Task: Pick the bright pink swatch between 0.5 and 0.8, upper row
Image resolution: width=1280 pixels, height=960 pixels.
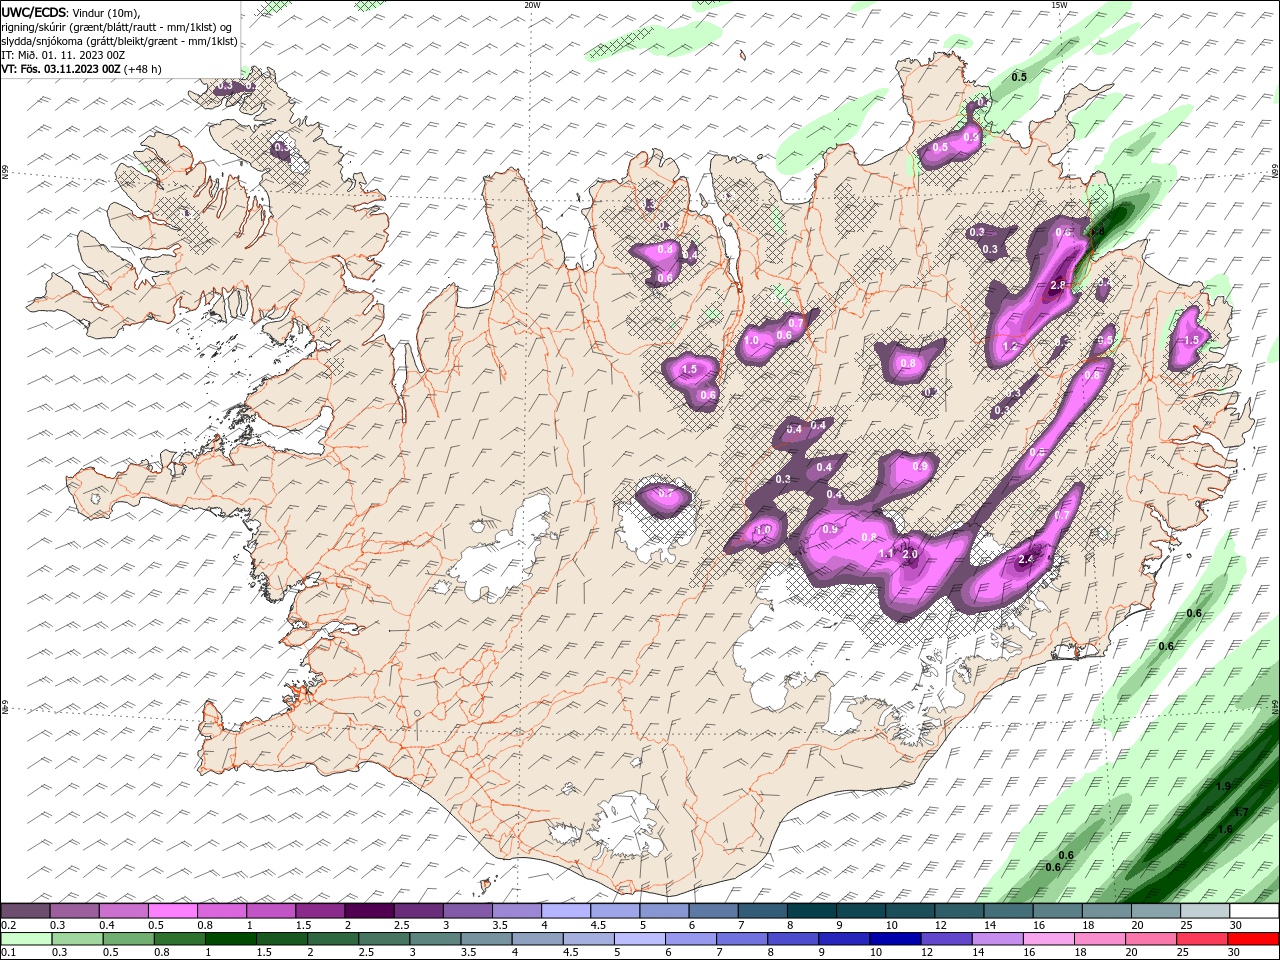Action: pyautogui.click(x=173, y=911)
